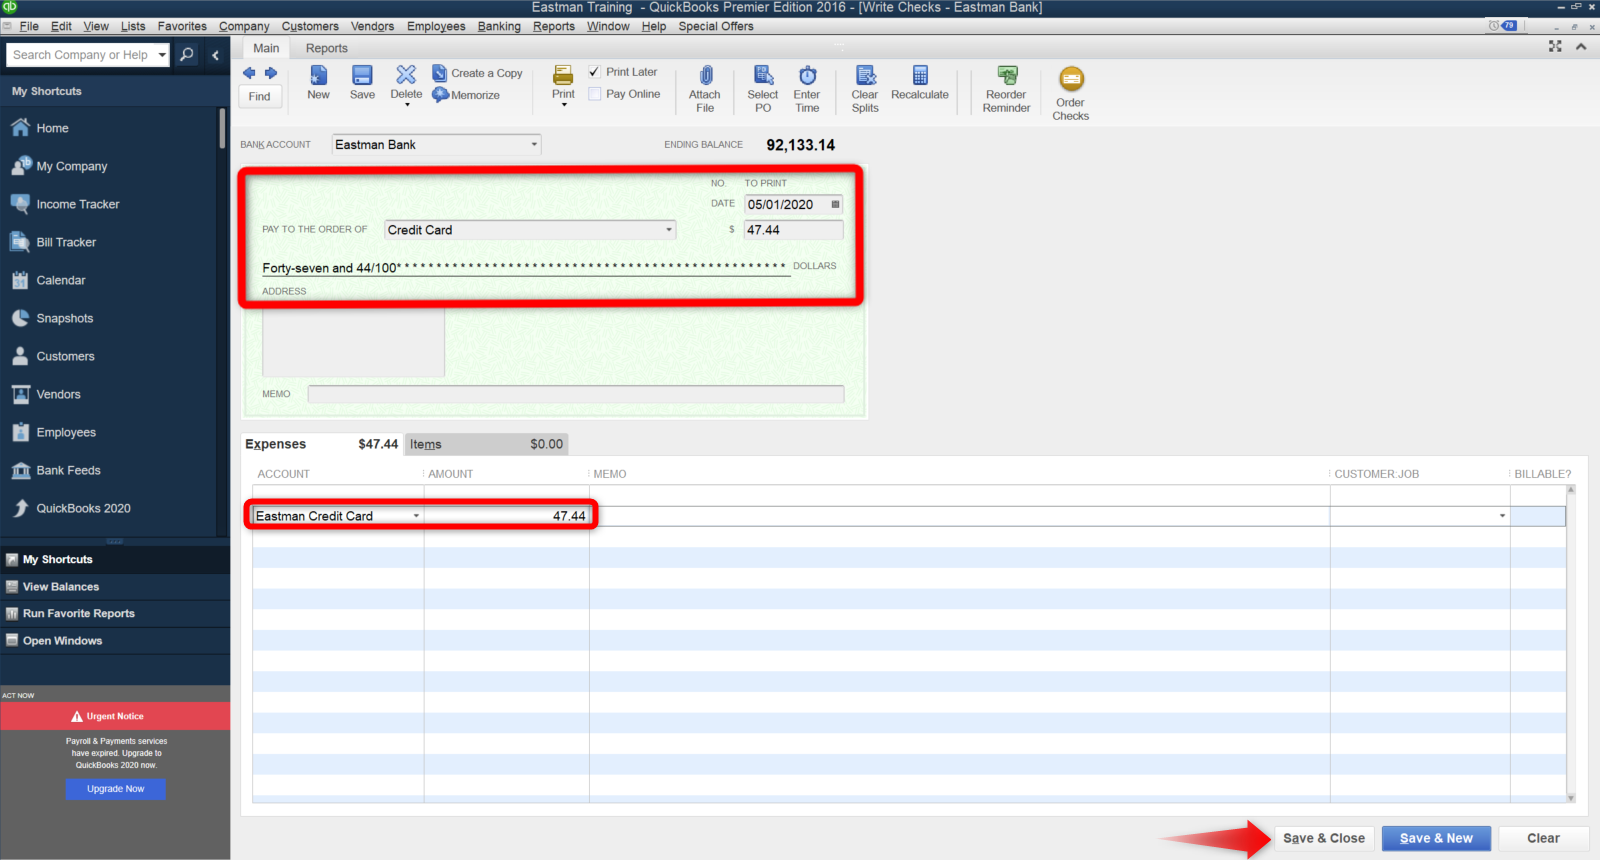Click the Print icon
The image size is (1600, 860).
coord(563,76)
